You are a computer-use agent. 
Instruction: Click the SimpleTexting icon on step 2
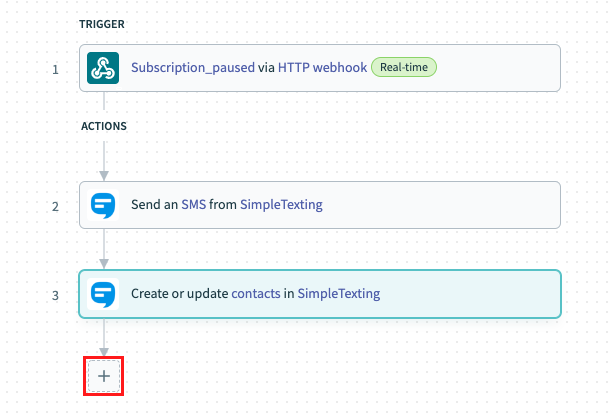tap(103, 205)
